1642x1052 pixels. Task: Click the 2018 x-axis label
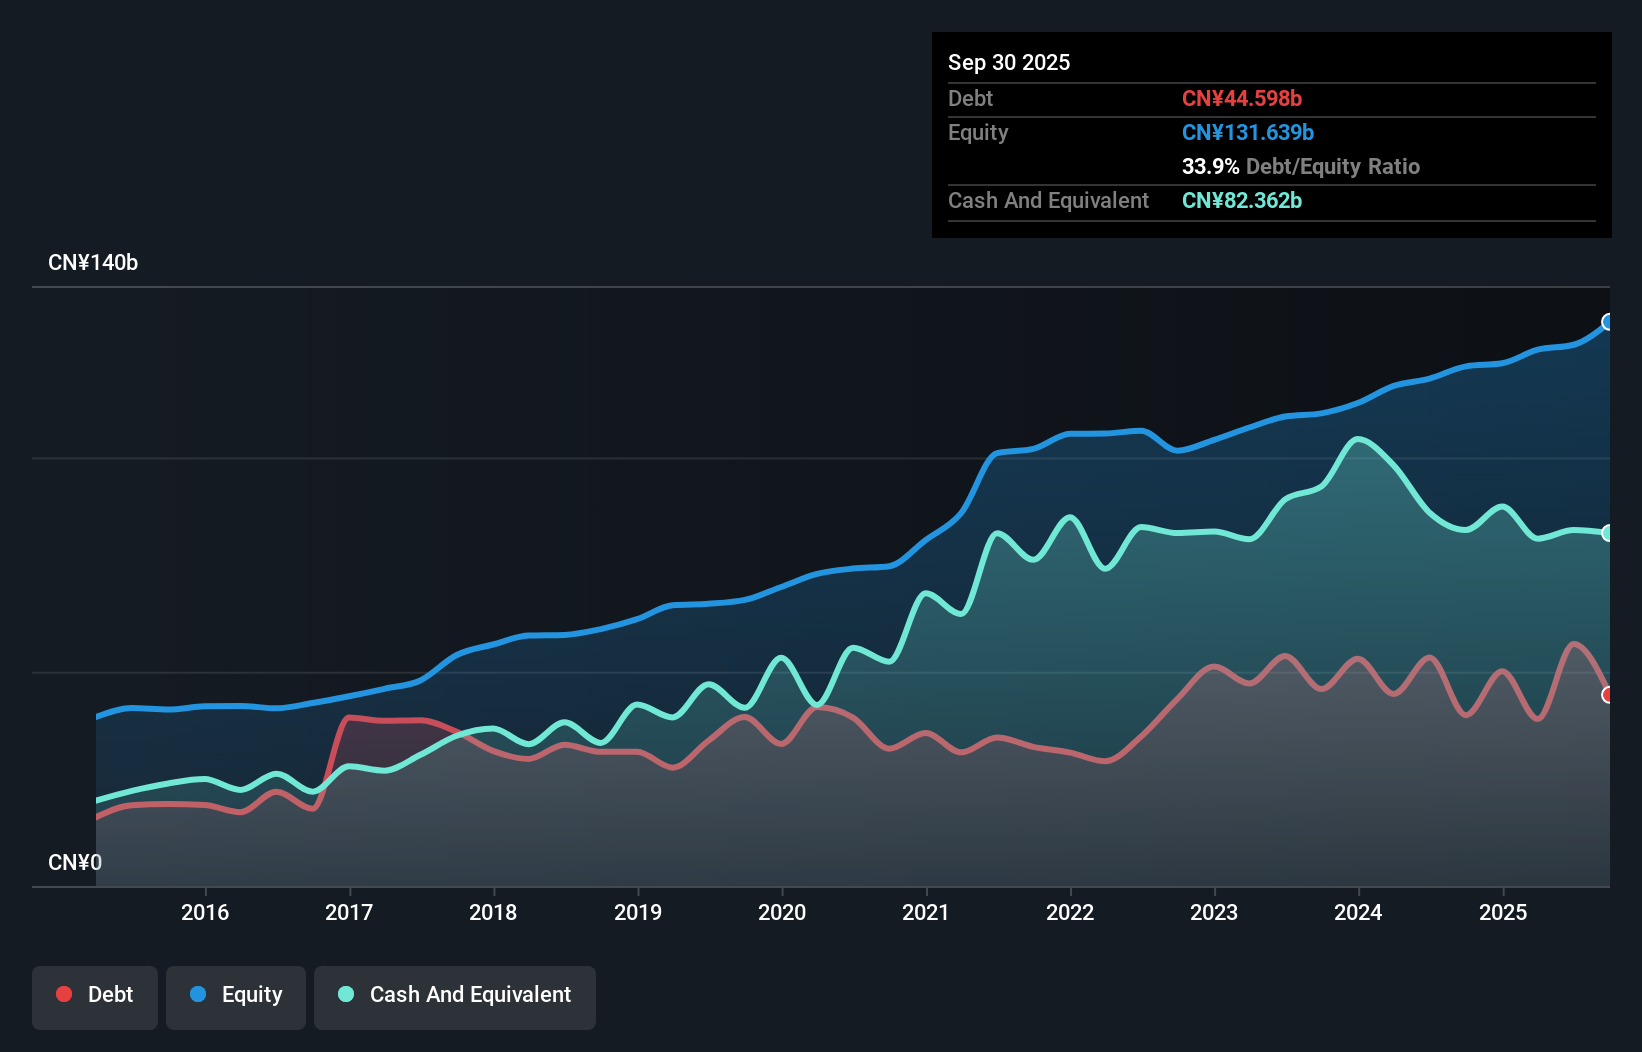[x=493, y=912]
